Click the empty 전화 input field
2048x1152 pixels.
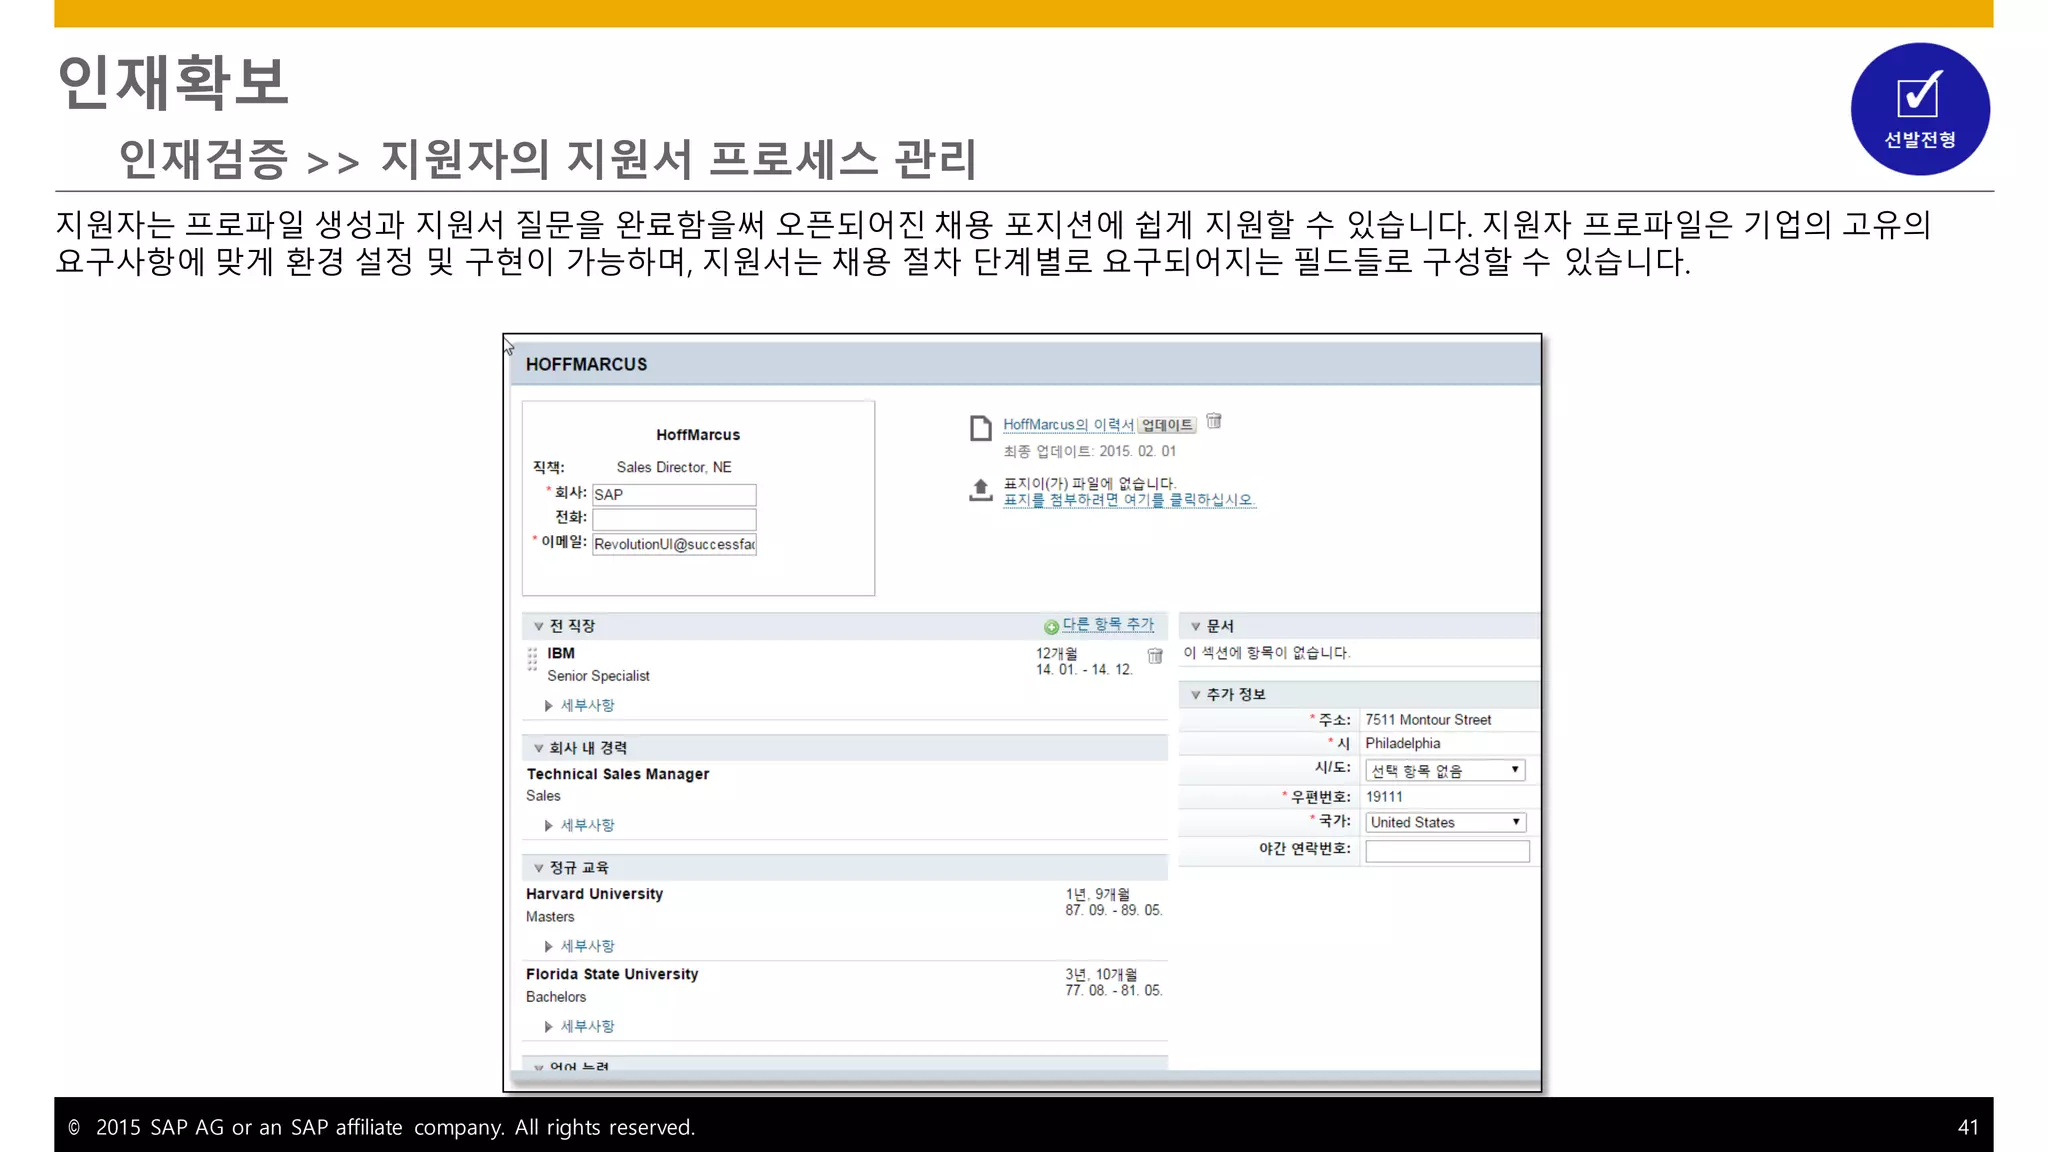[x=673, y=519]
